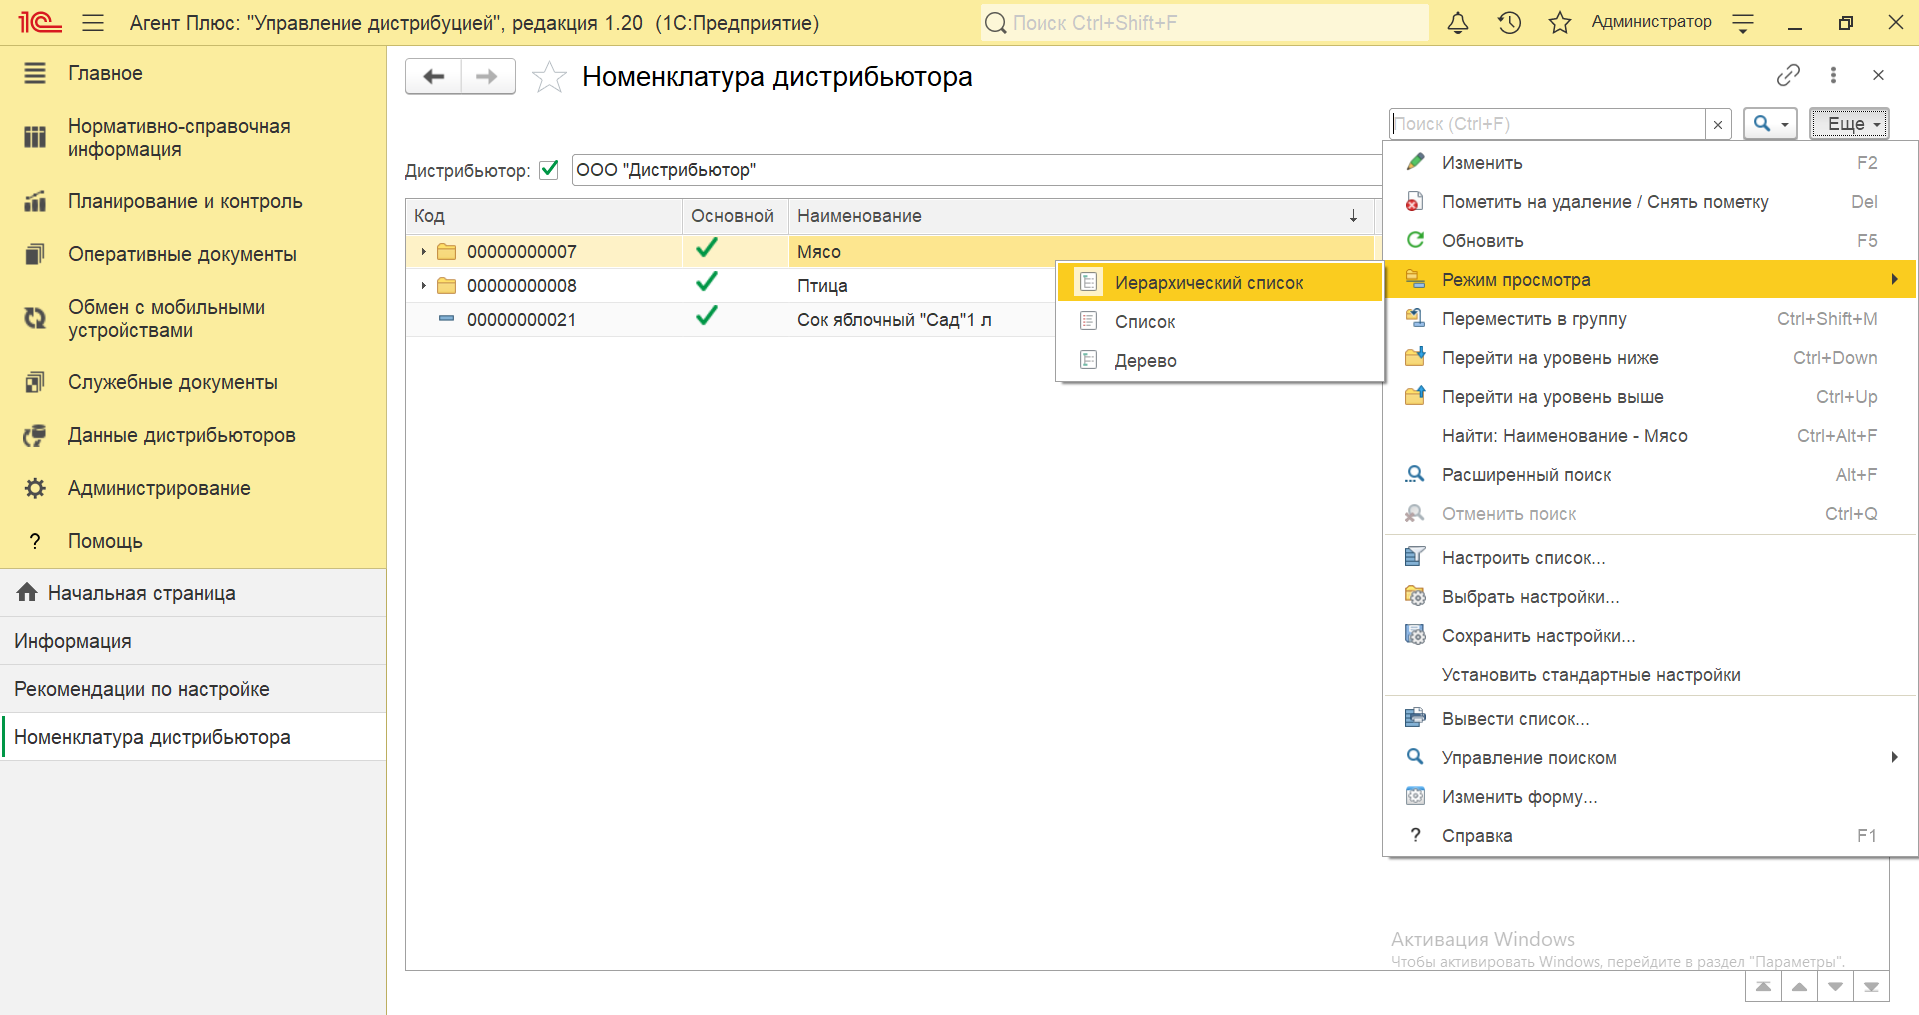Open Данные дистрибьюторов section

point(193,435)
